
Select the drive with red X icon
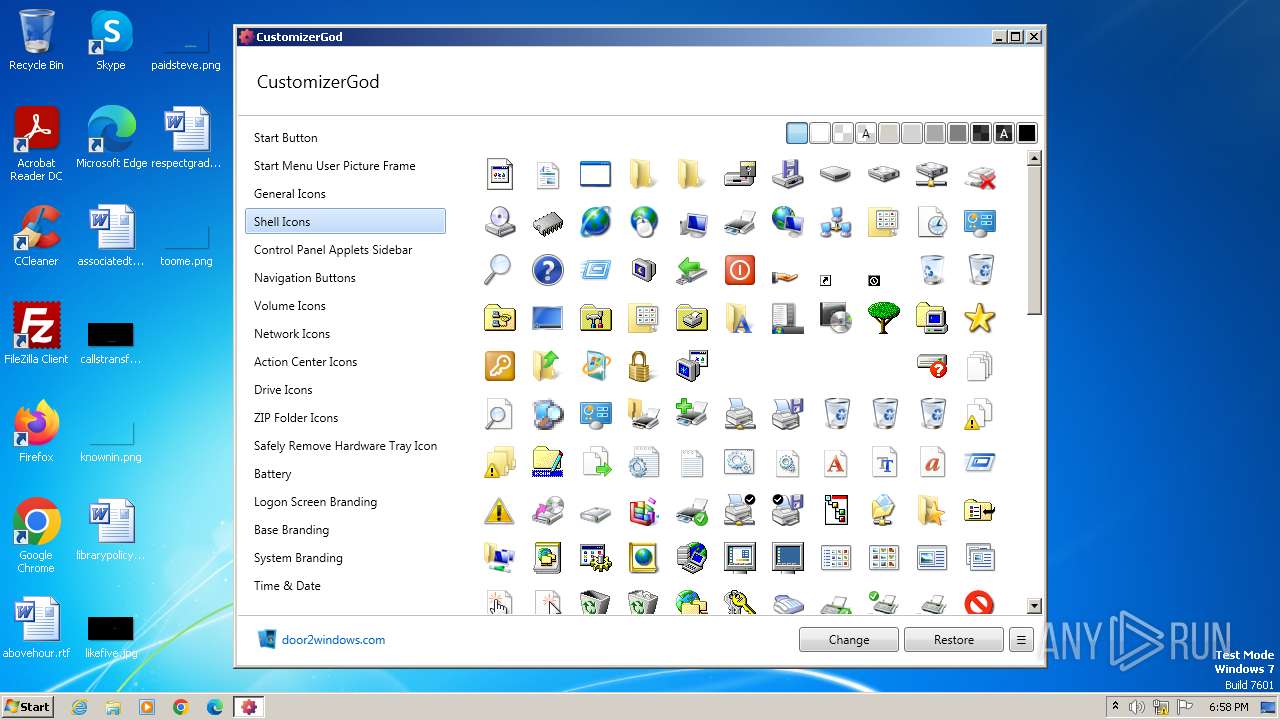[x=979, y=174]
